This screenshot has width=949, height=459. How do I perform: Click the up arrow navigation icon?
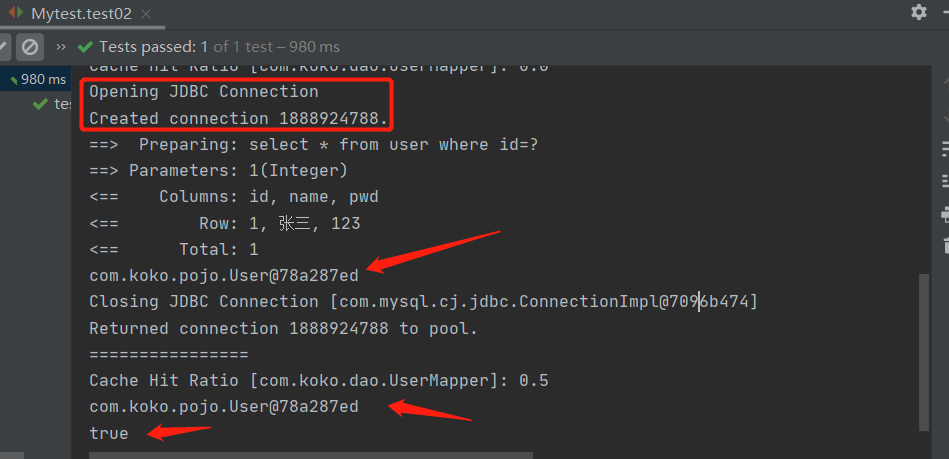pyautogui.click(x=945, y=83)
